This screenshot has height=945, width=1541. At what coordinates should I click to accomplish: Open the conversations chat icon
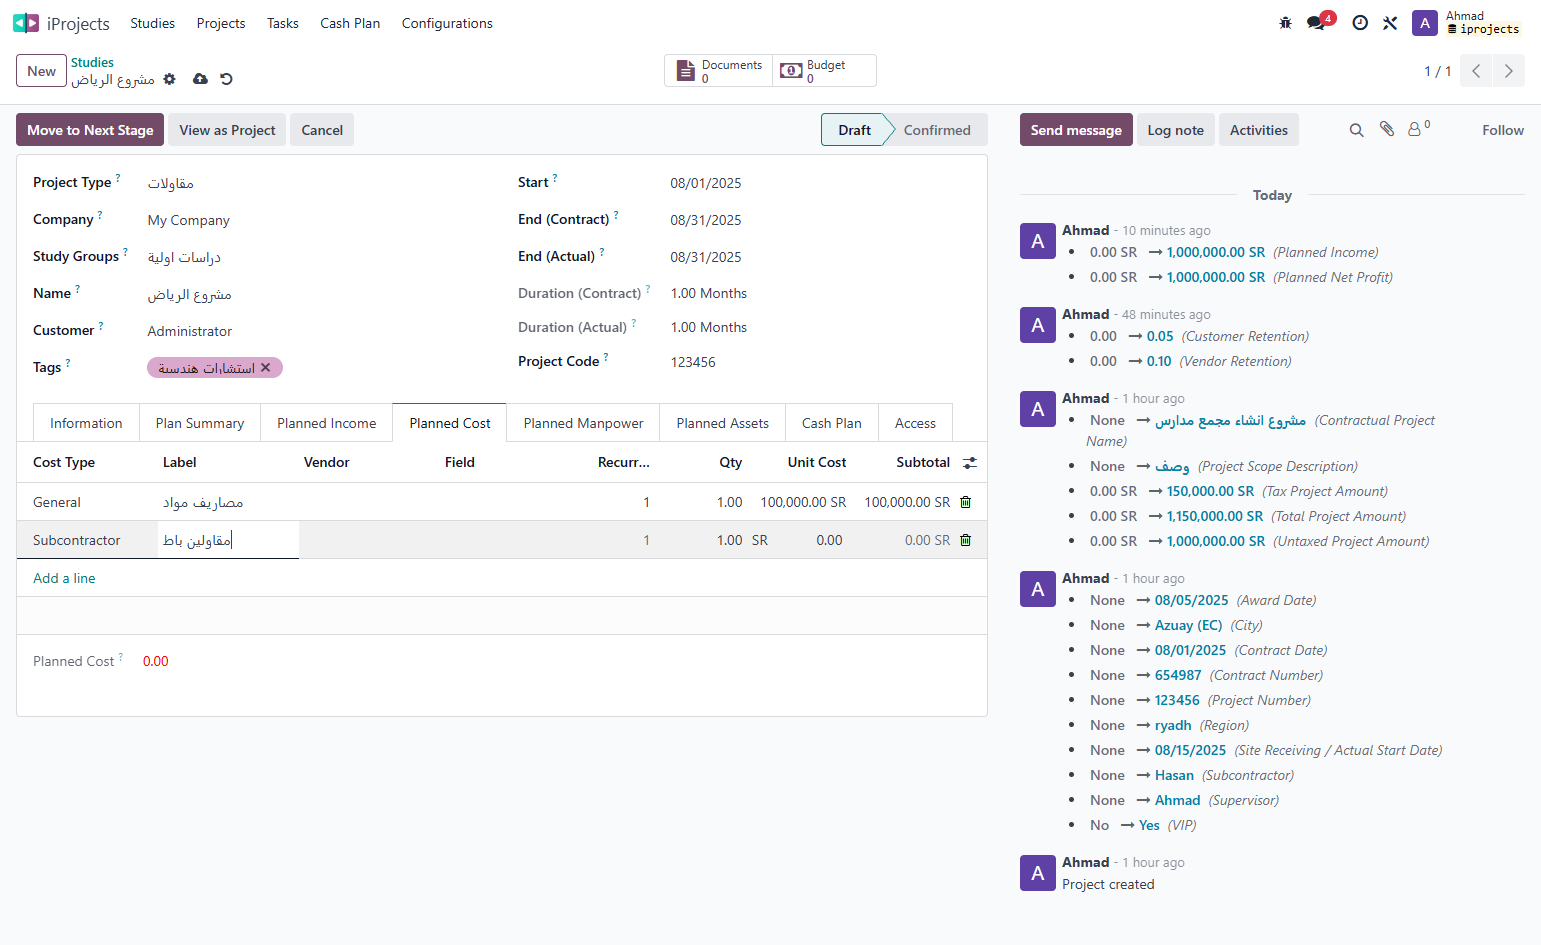(x=1316, y=23)
